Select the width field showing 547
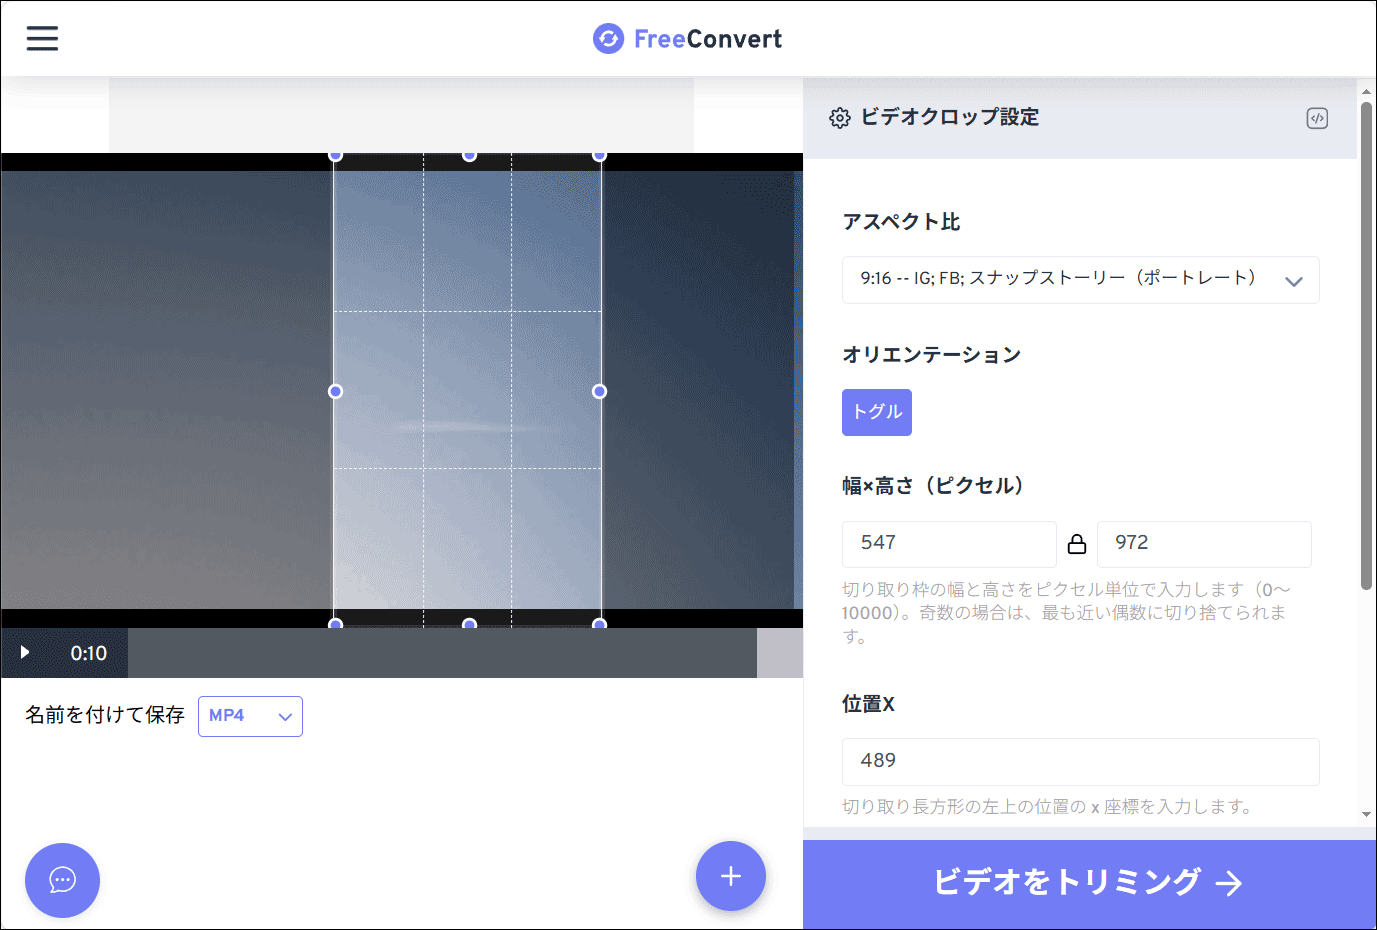1377x930 pixels. click(948, 544)
